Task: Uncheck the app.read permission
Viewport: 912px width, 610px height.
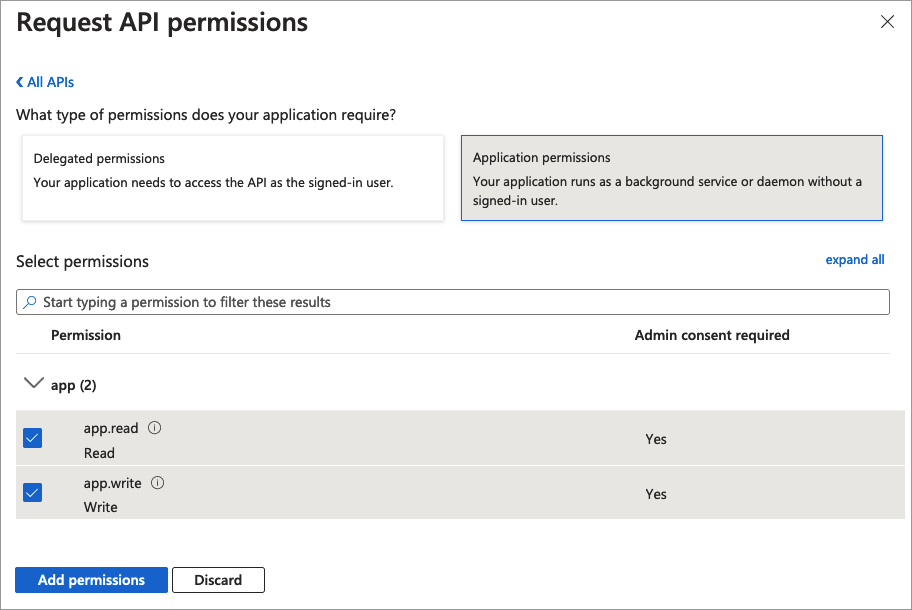Action: point(33,438)
